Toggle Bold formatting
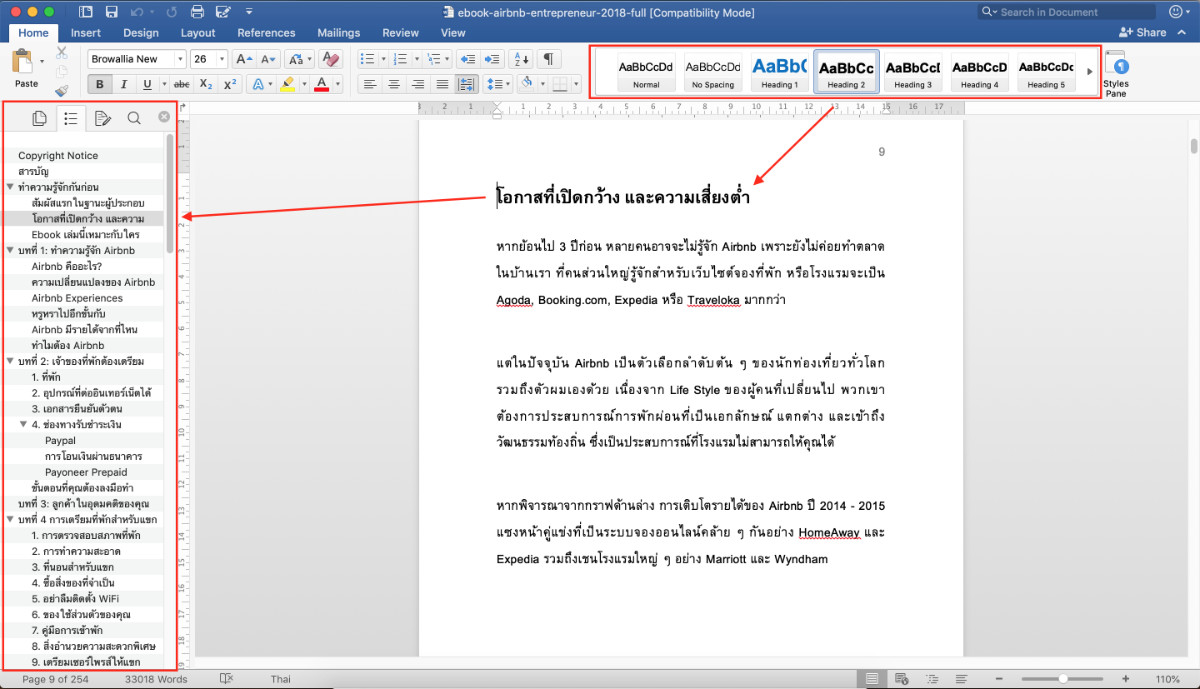Image resolution: width=1200 pixels, height=689 pixels. pos(100,84)
